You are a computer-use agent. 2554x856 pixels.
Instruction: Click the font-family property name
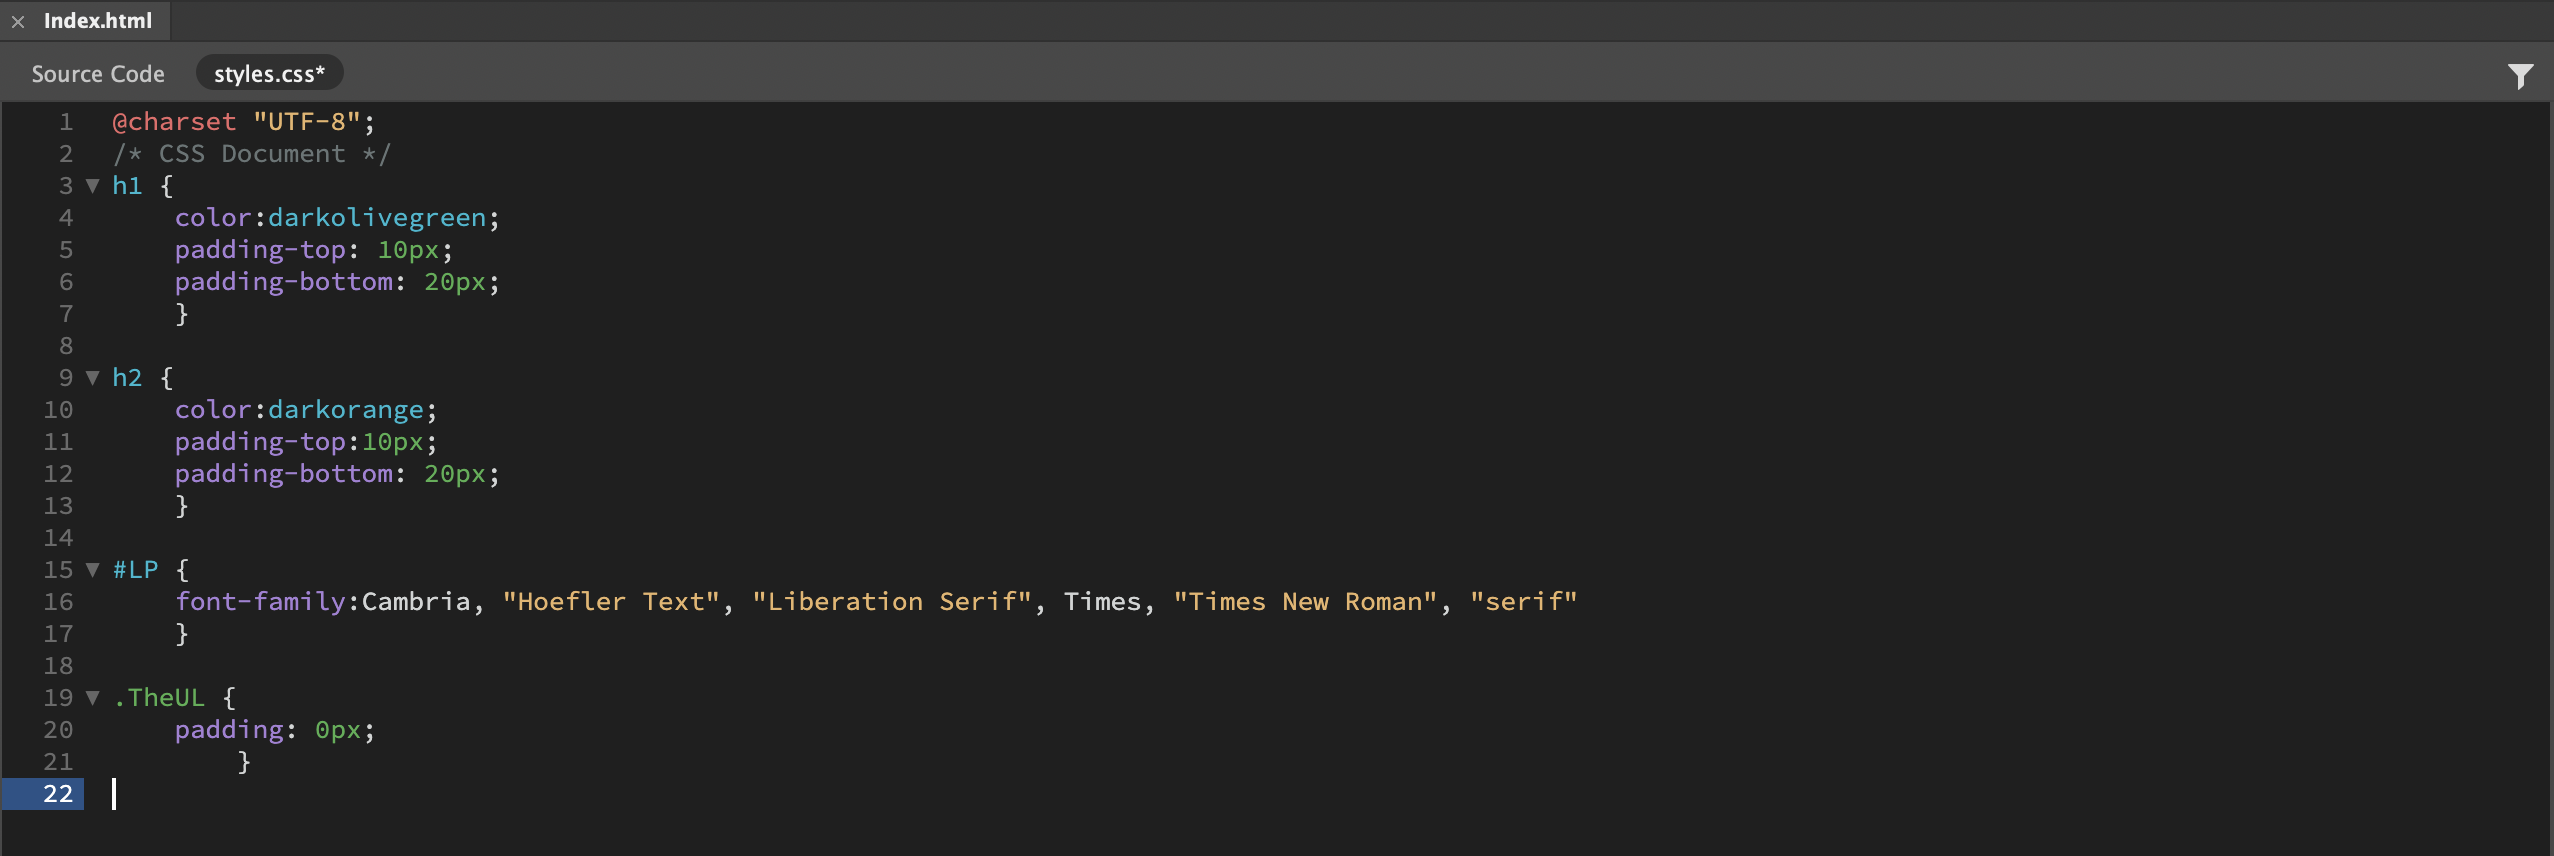pos(260,602)
